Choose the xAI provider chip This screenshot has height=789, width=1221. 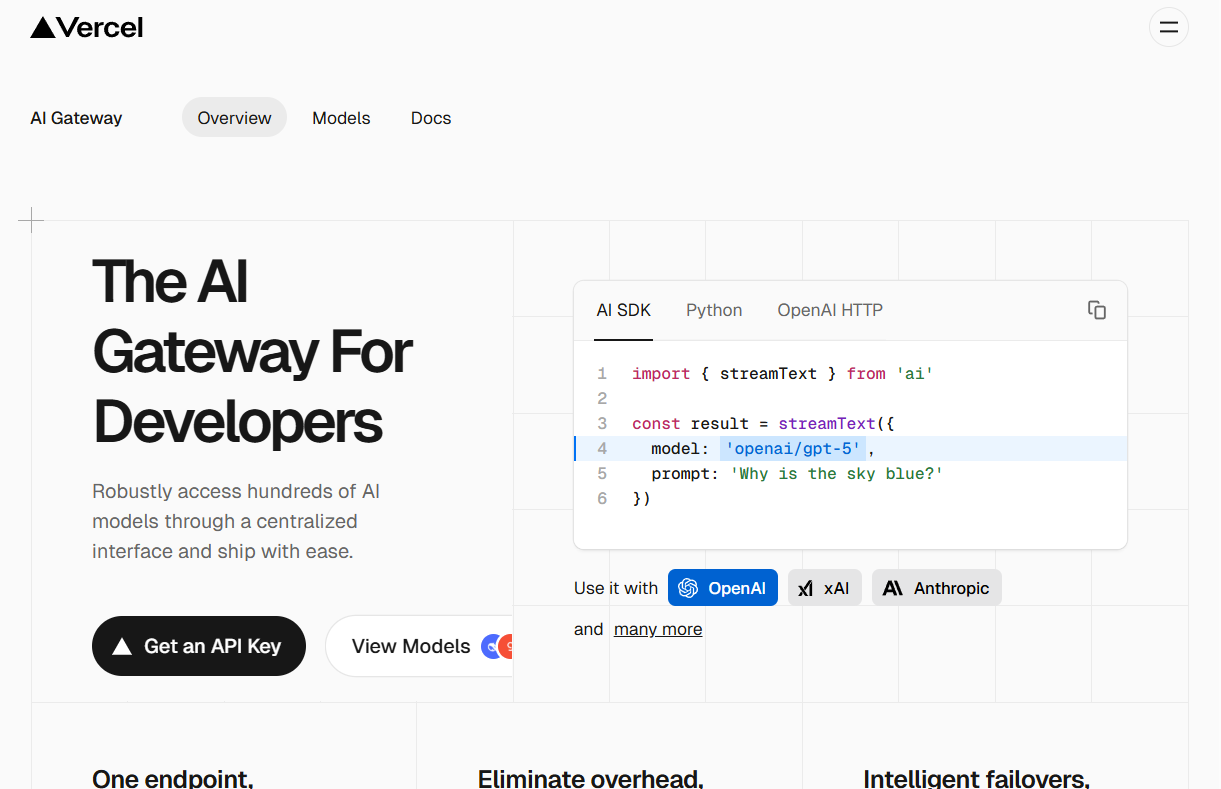[825, 588]
